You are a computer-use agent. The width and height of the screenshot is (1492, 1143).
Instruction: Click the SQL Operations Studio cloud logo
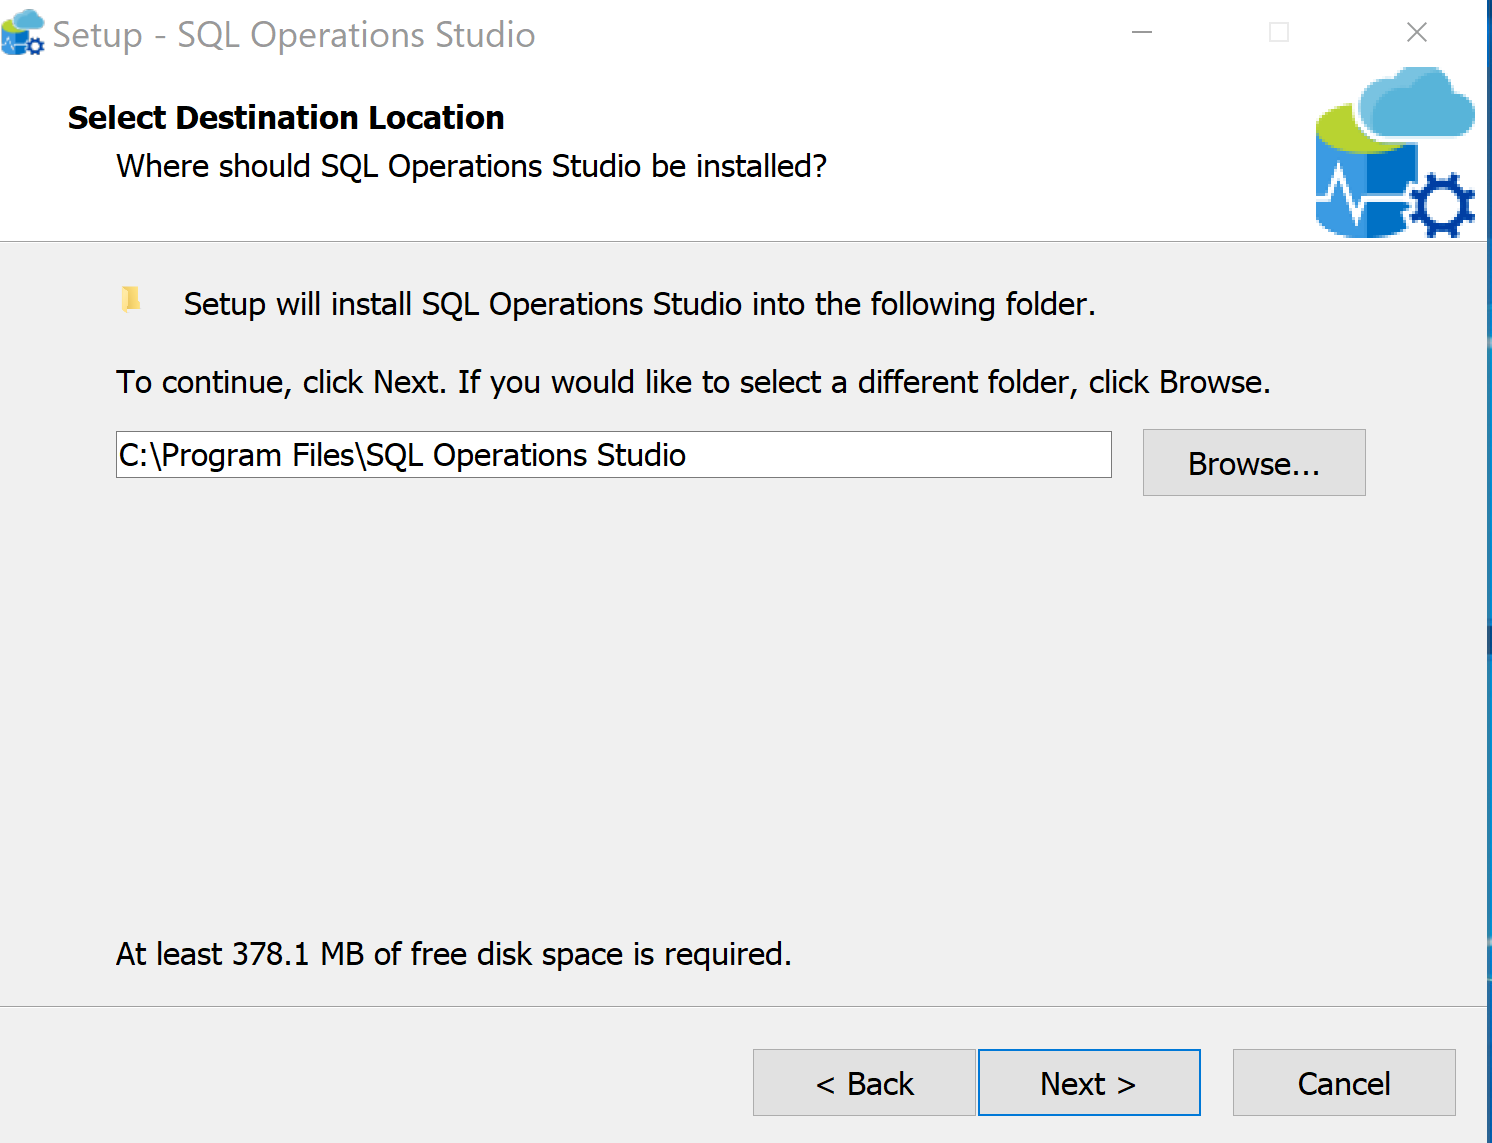click(1395, 150)
